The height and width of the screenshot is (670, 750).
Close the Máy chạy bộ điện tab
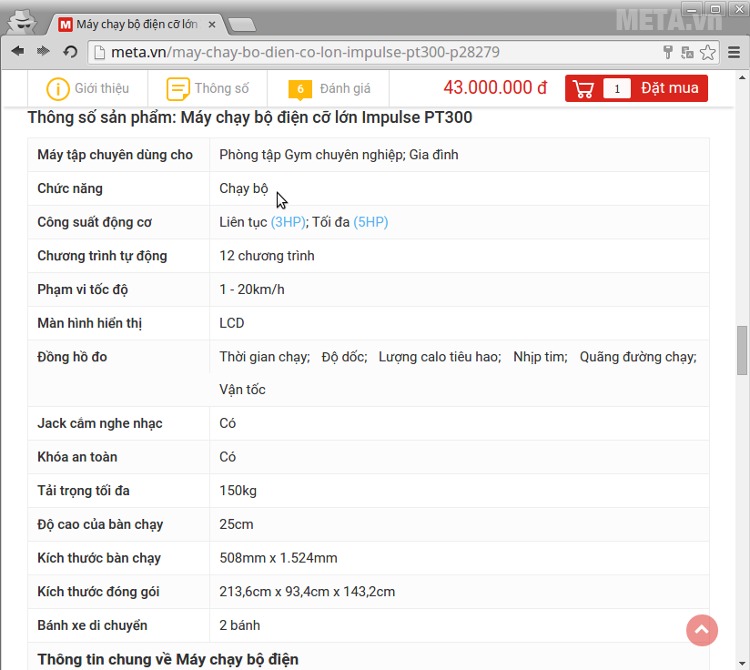click(212, 24)
